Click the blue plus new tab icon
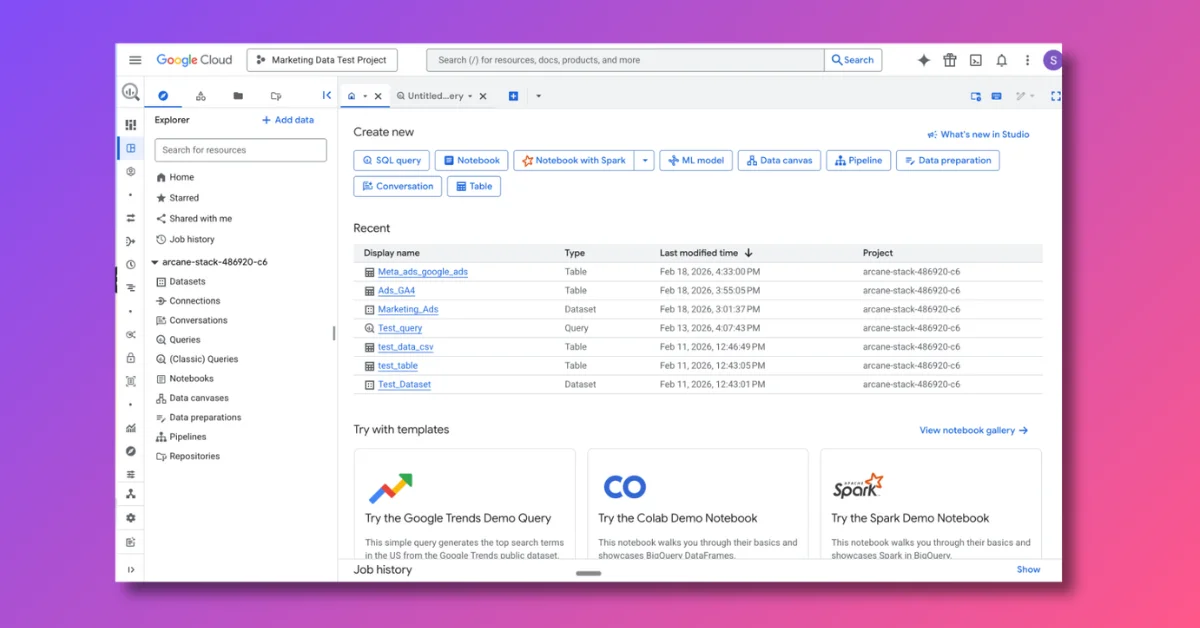 point(513,96)
